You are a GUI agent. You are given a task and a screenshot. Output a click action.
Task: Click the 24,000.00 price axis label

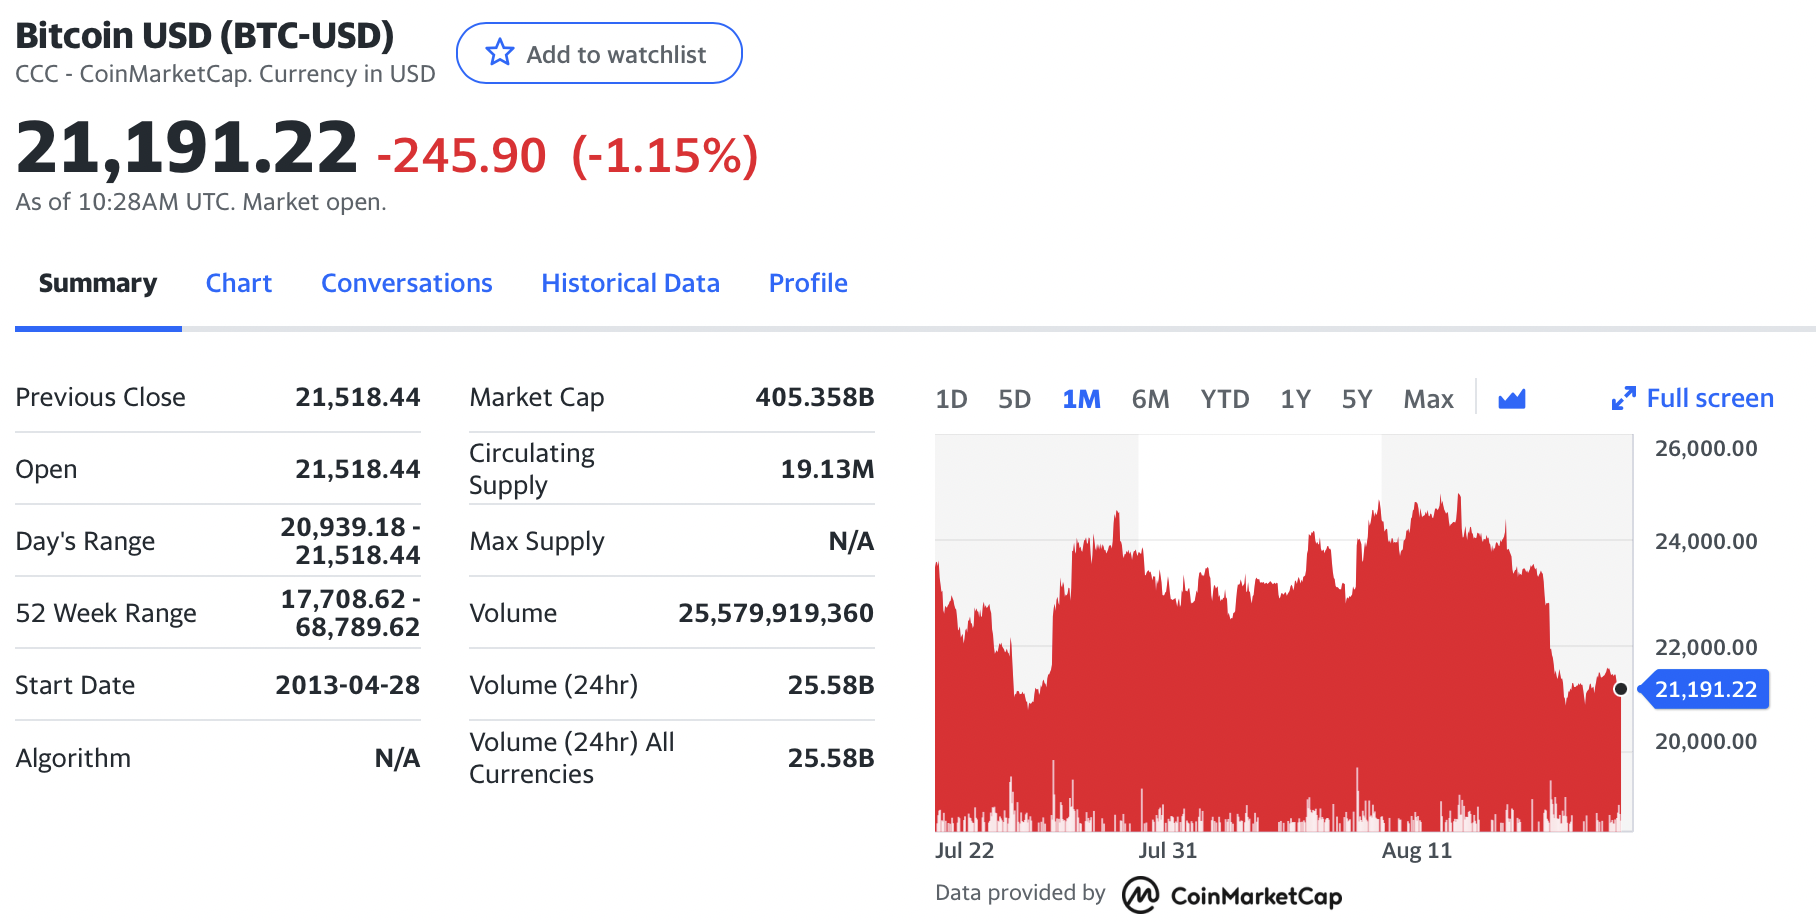click(x=1706, y=541)
